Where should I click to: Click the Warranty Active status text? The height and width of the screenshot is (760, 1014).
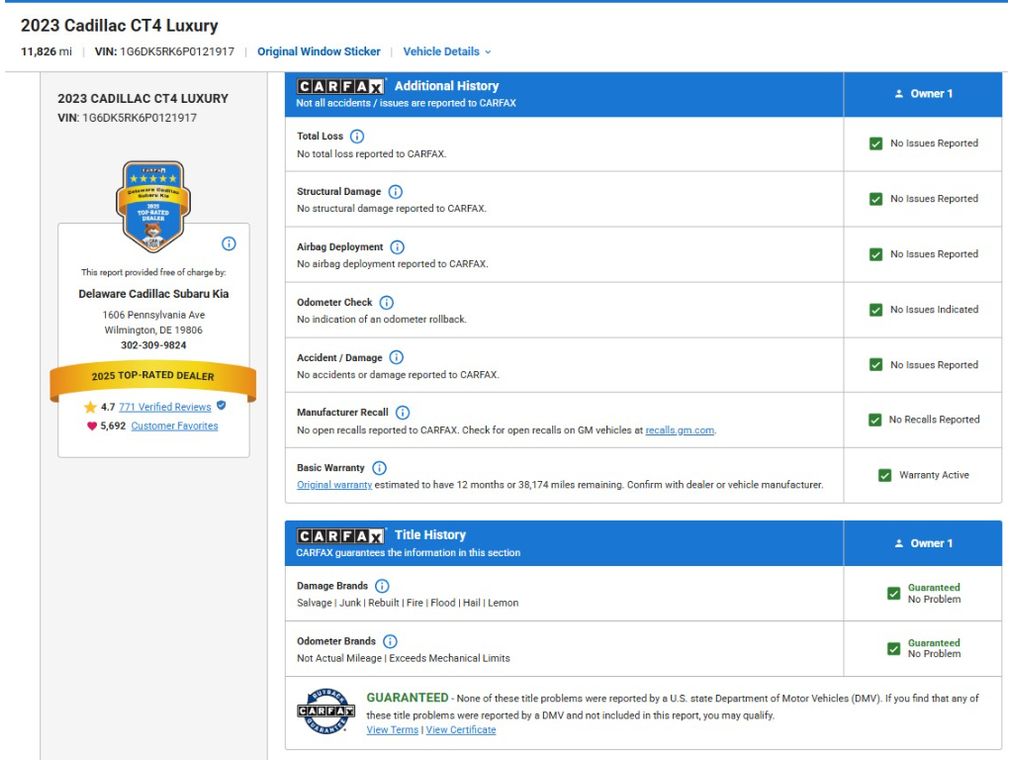click(x=934, y=475)
